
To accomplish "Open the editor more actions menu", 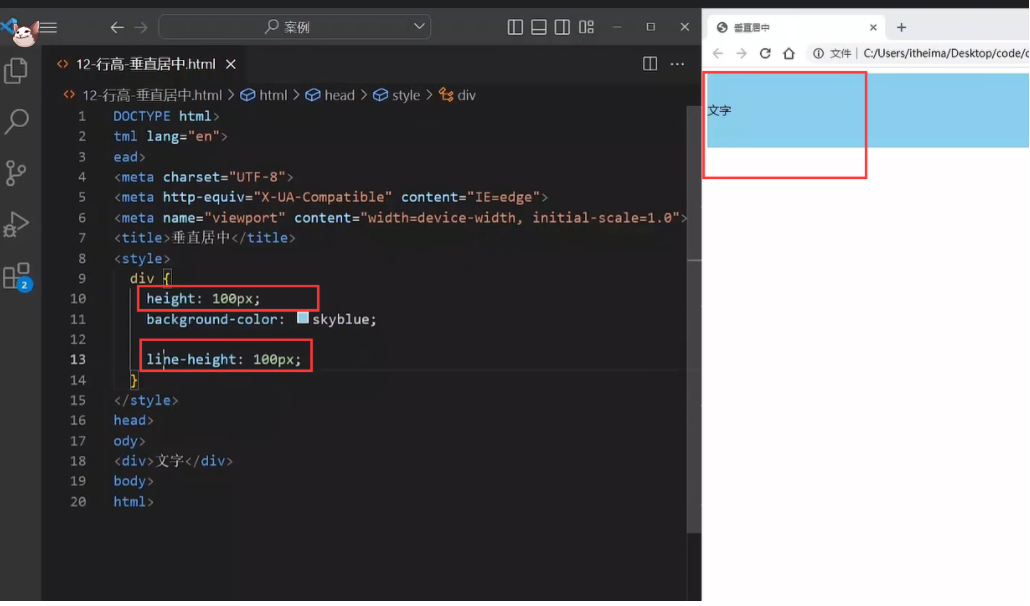I will pos(677,64).
